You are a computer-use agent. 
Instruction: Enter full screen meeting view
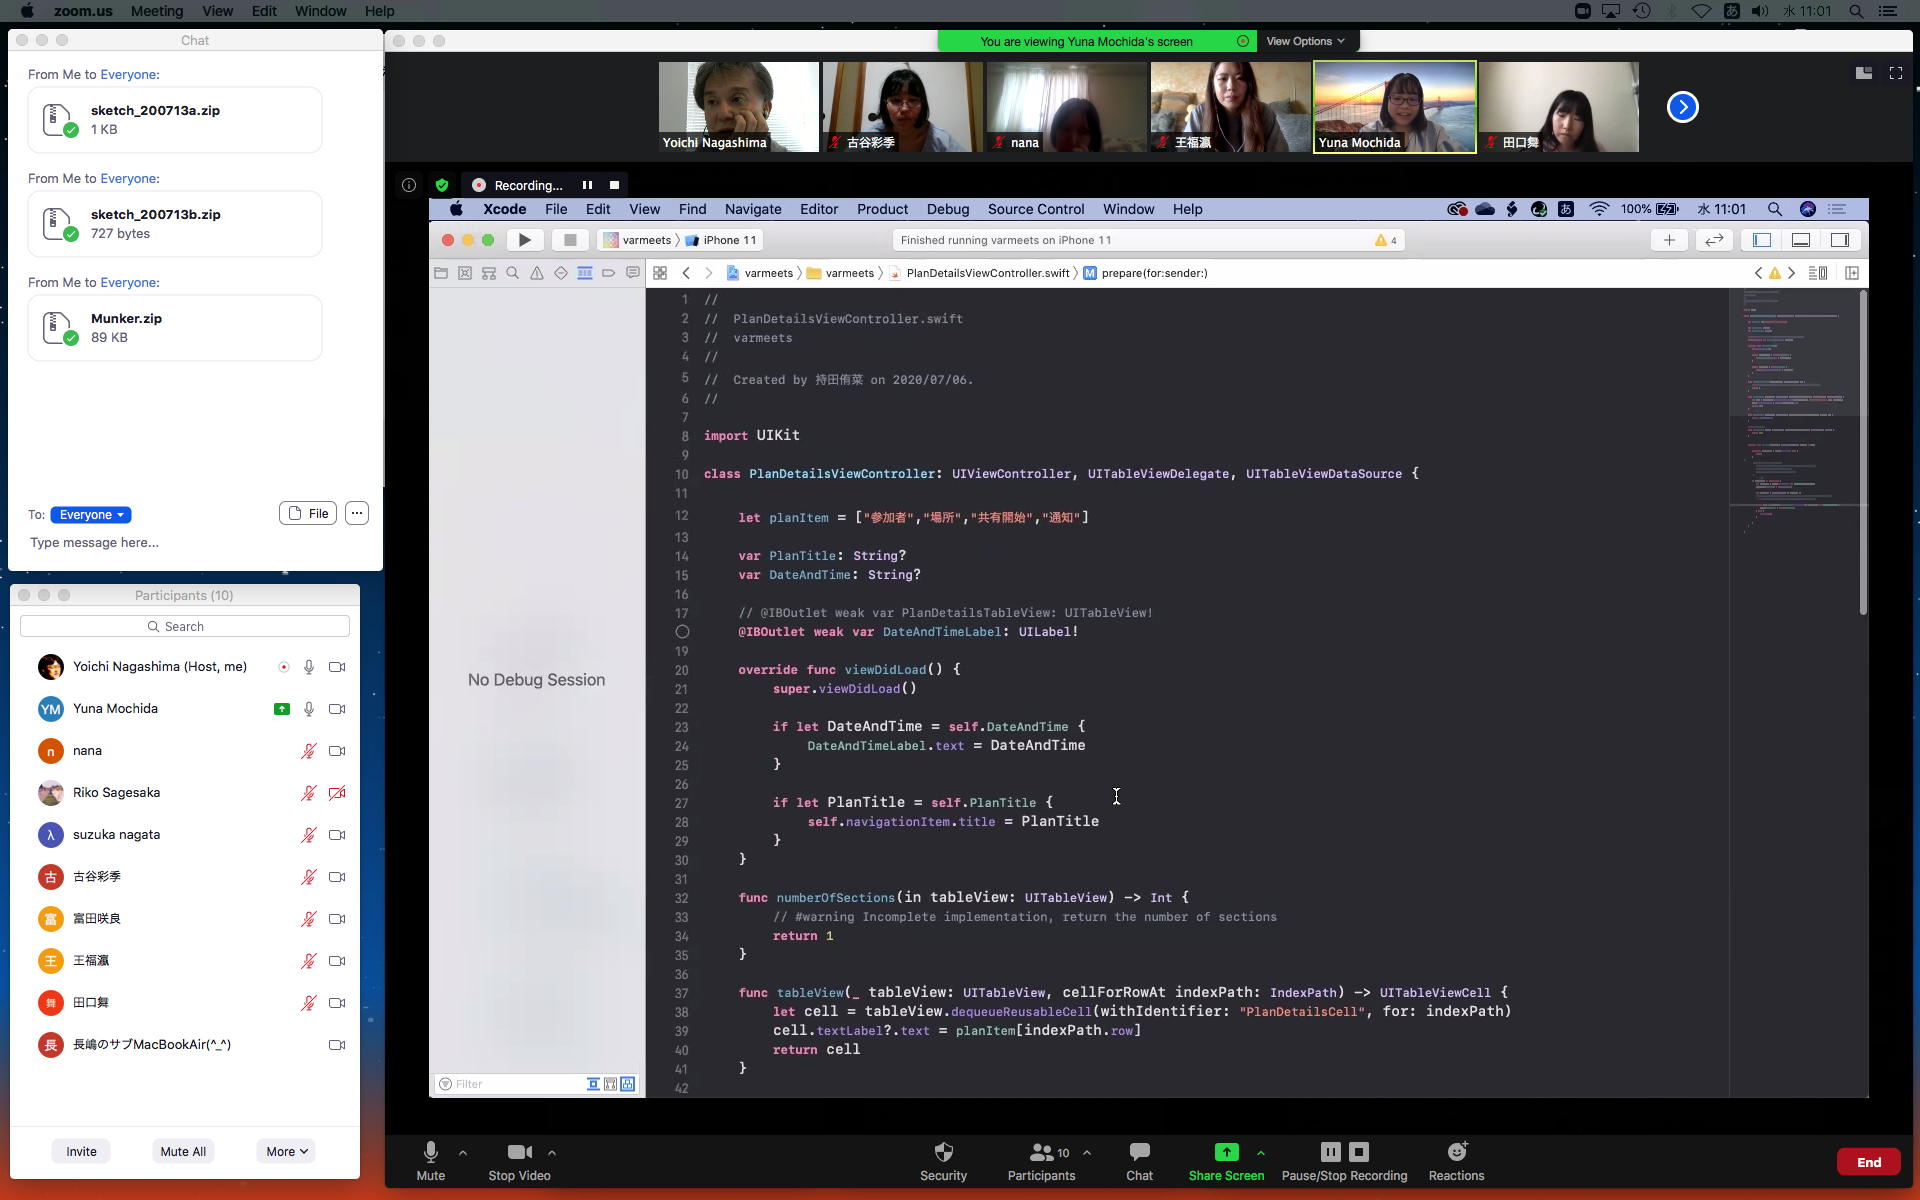[1895, 73]
